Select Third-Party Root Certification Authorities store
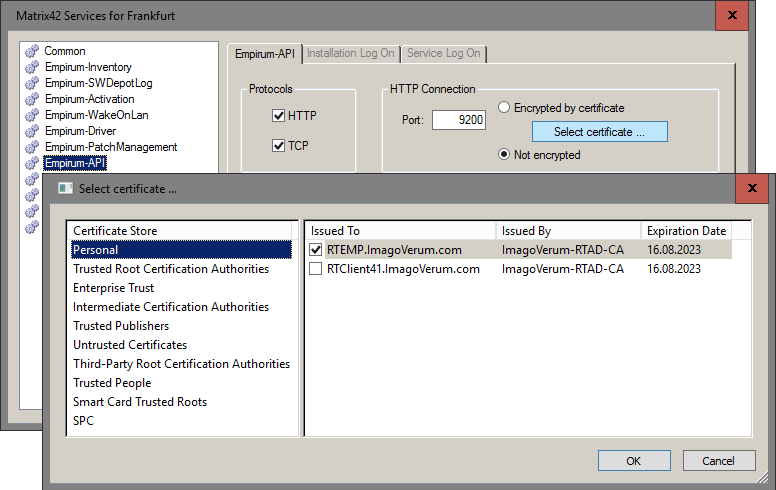The height and width of the screenshot is (490, 776). pos(181,364)
